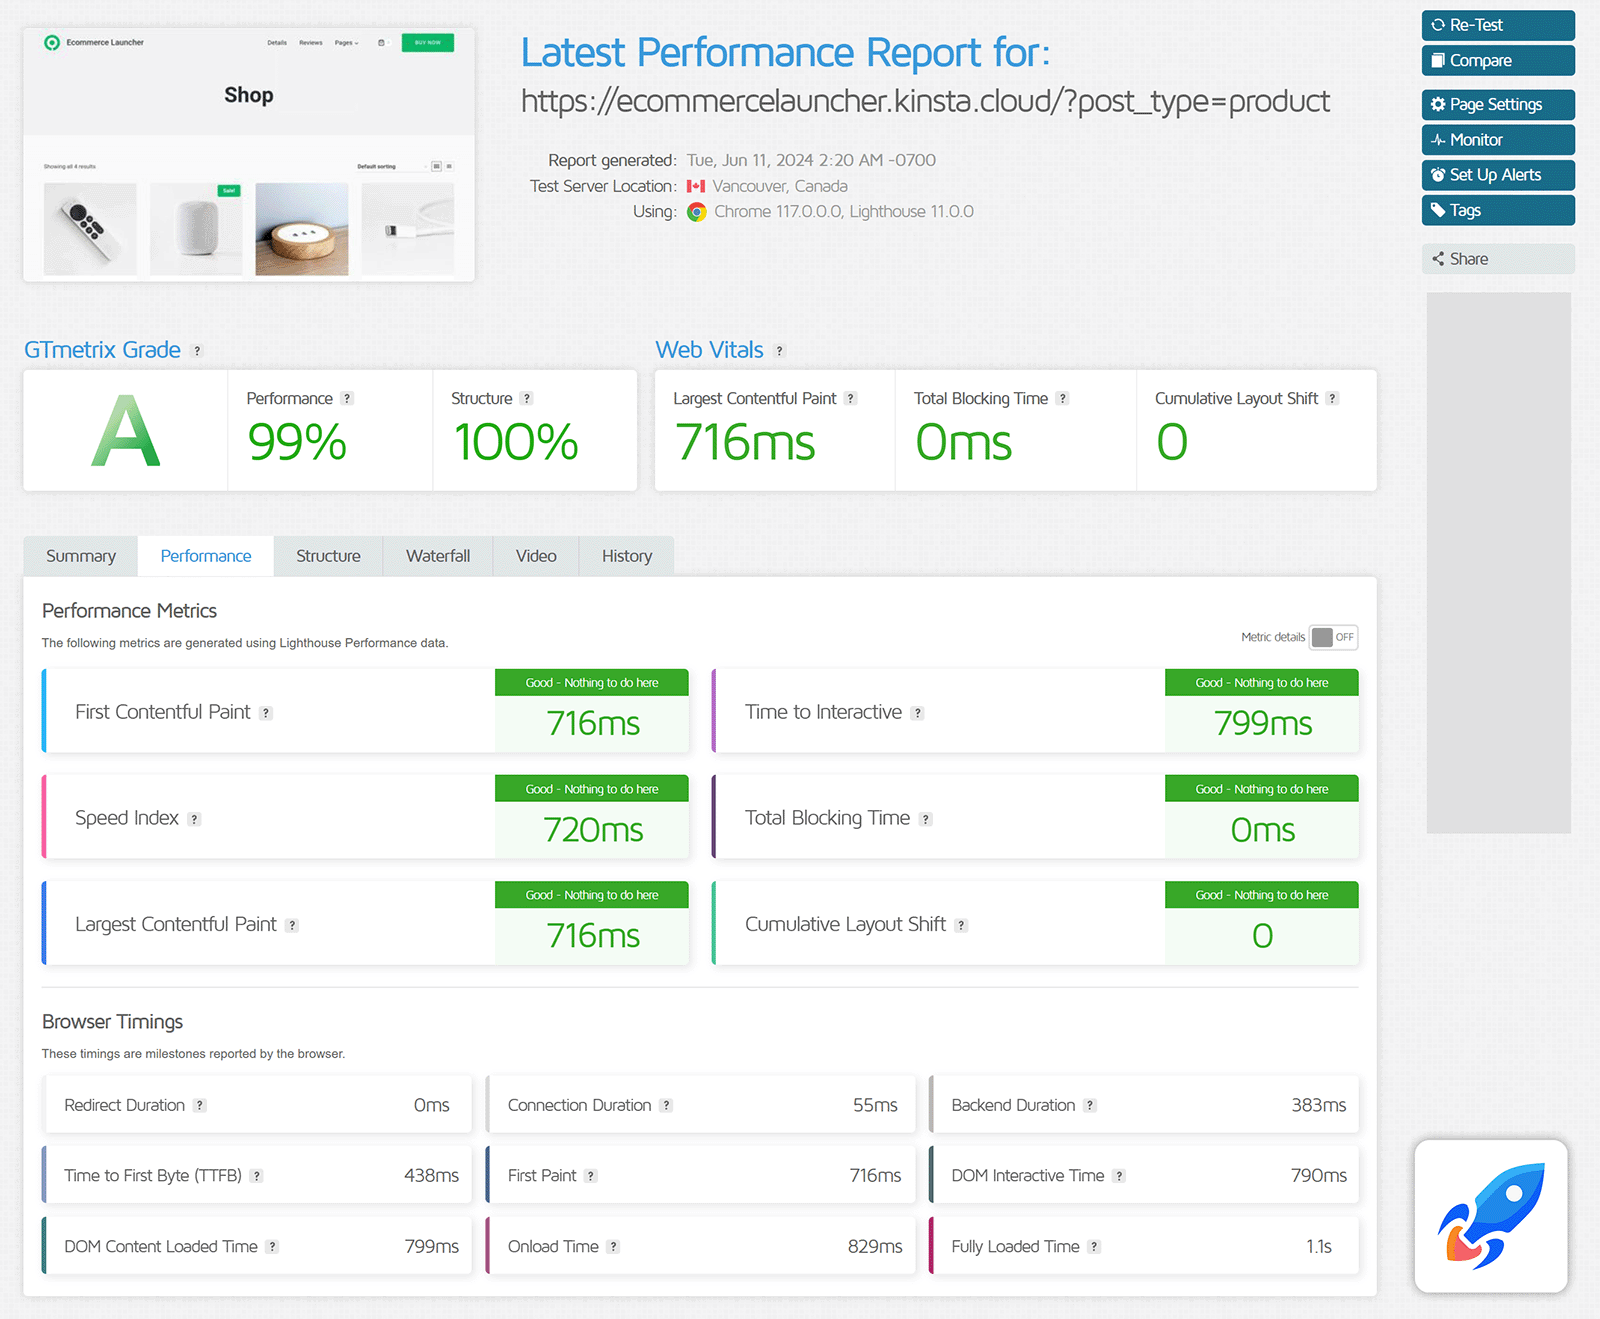Open the tested URL link
The height and width of the screenshot is (1319, 1600).
pyautogui.click(x=925, y=101)
